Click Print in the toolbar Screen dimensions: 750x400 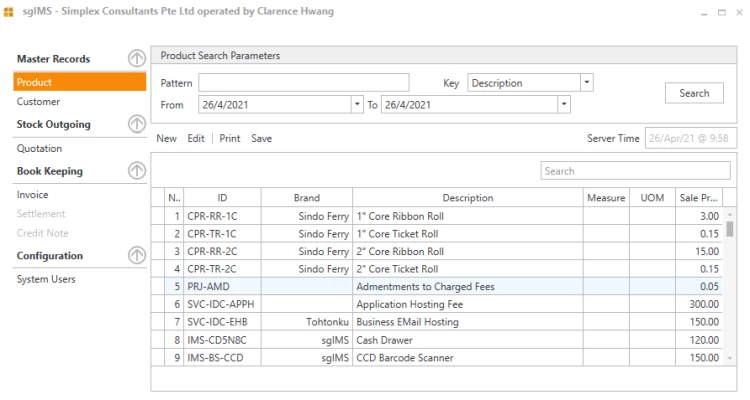[x=230, y=138]
